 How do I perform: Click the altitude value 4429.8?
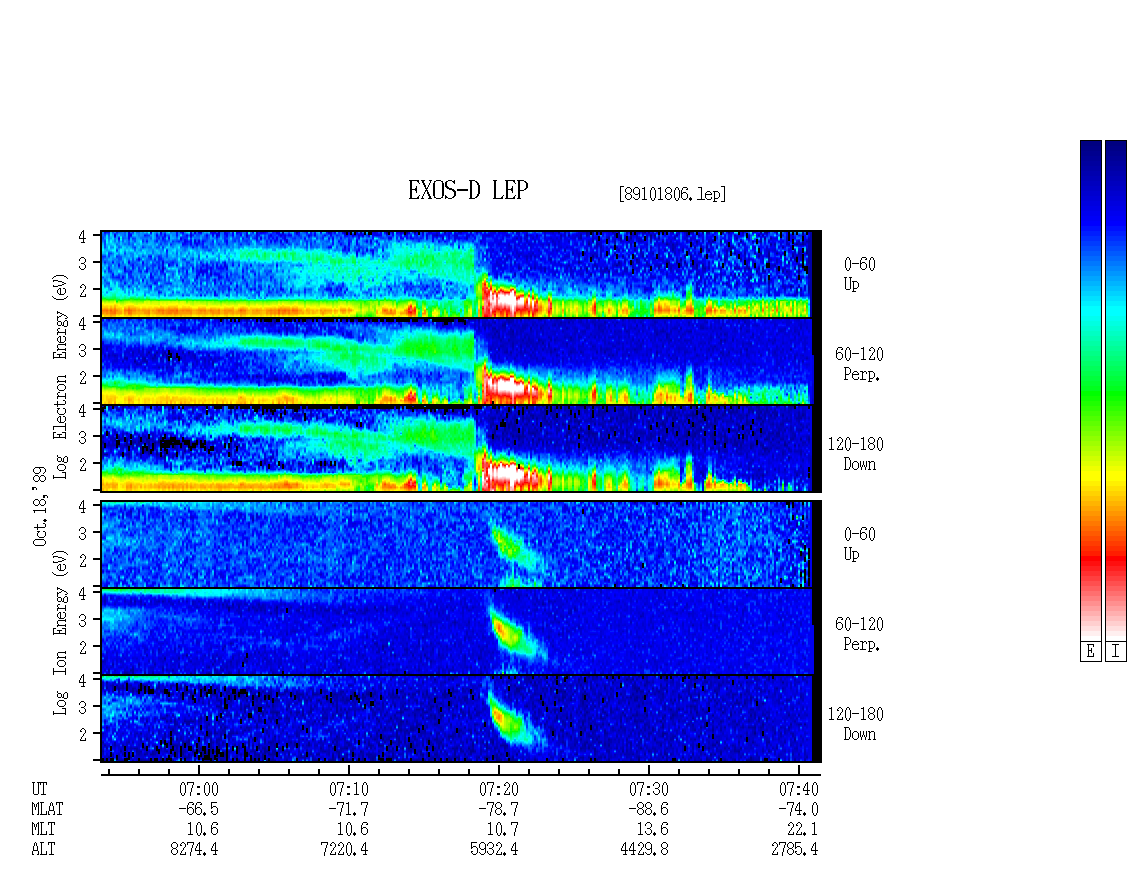[644, 850]
